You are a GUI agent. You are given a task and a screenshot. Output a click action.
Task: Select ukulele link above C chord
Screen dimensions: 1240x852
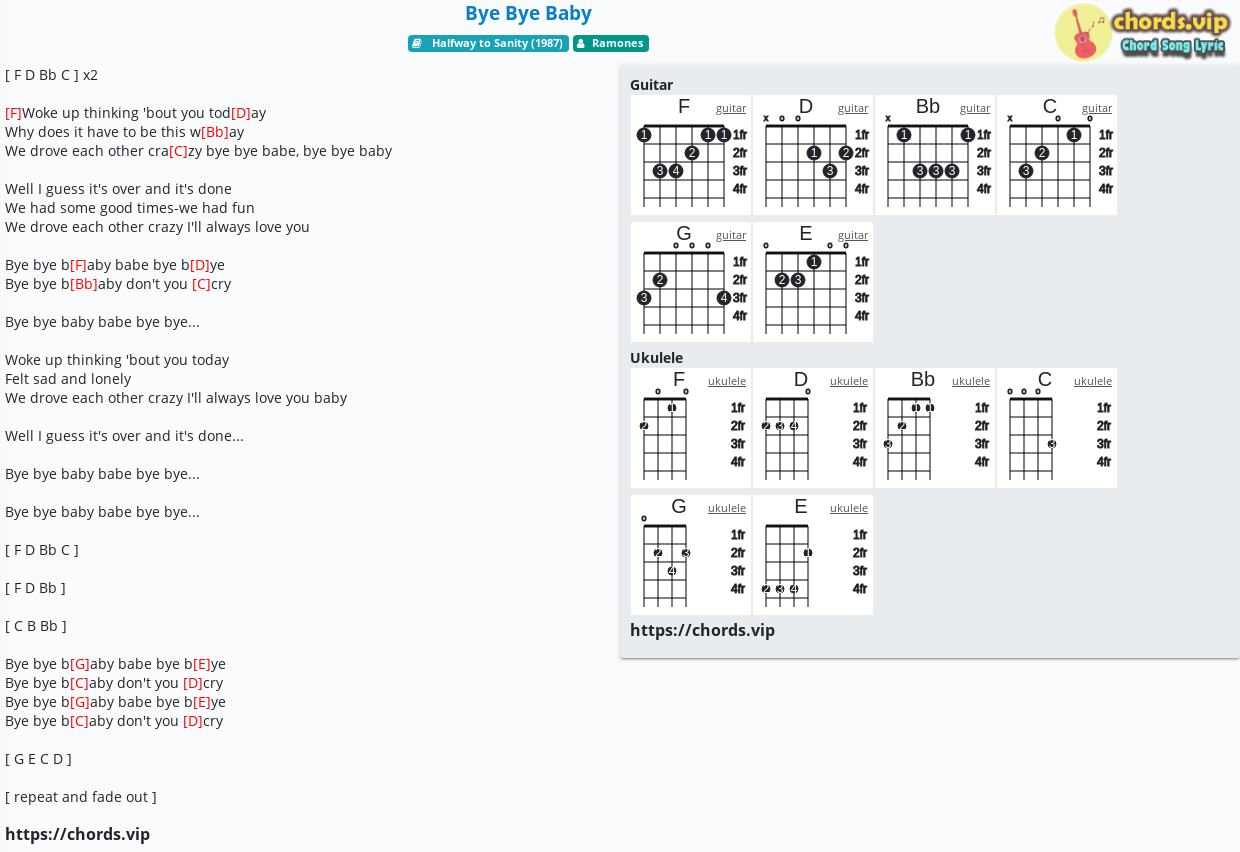(1093, 381)
